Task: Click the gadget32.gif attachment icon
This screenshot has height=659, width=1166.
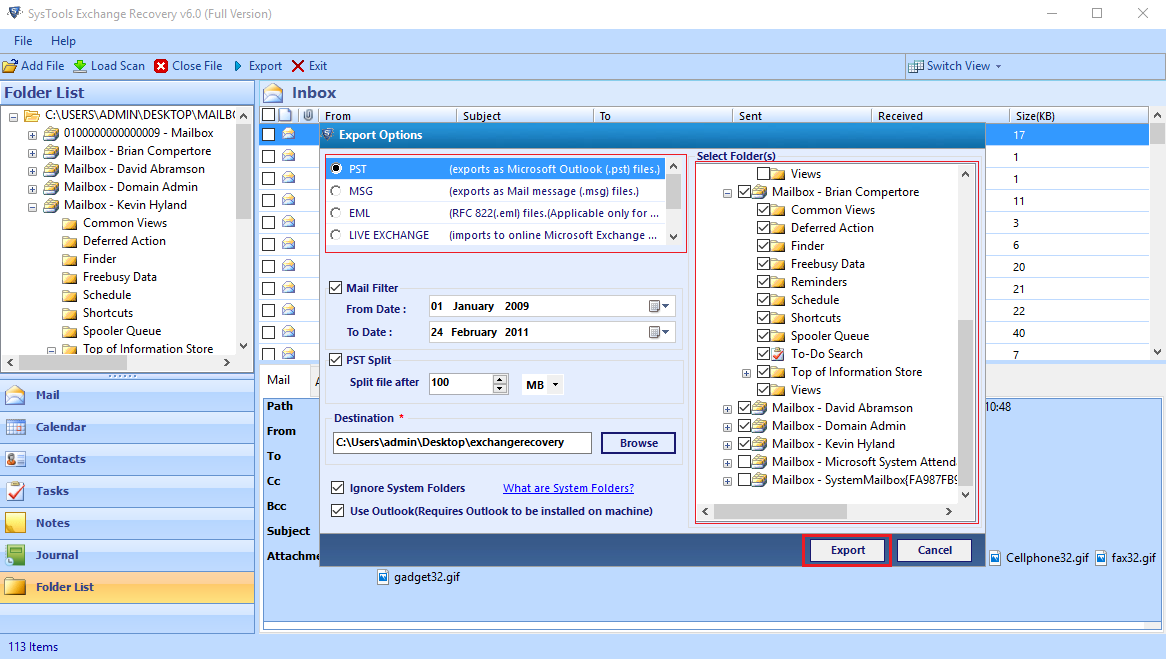Action: [383, 577]
